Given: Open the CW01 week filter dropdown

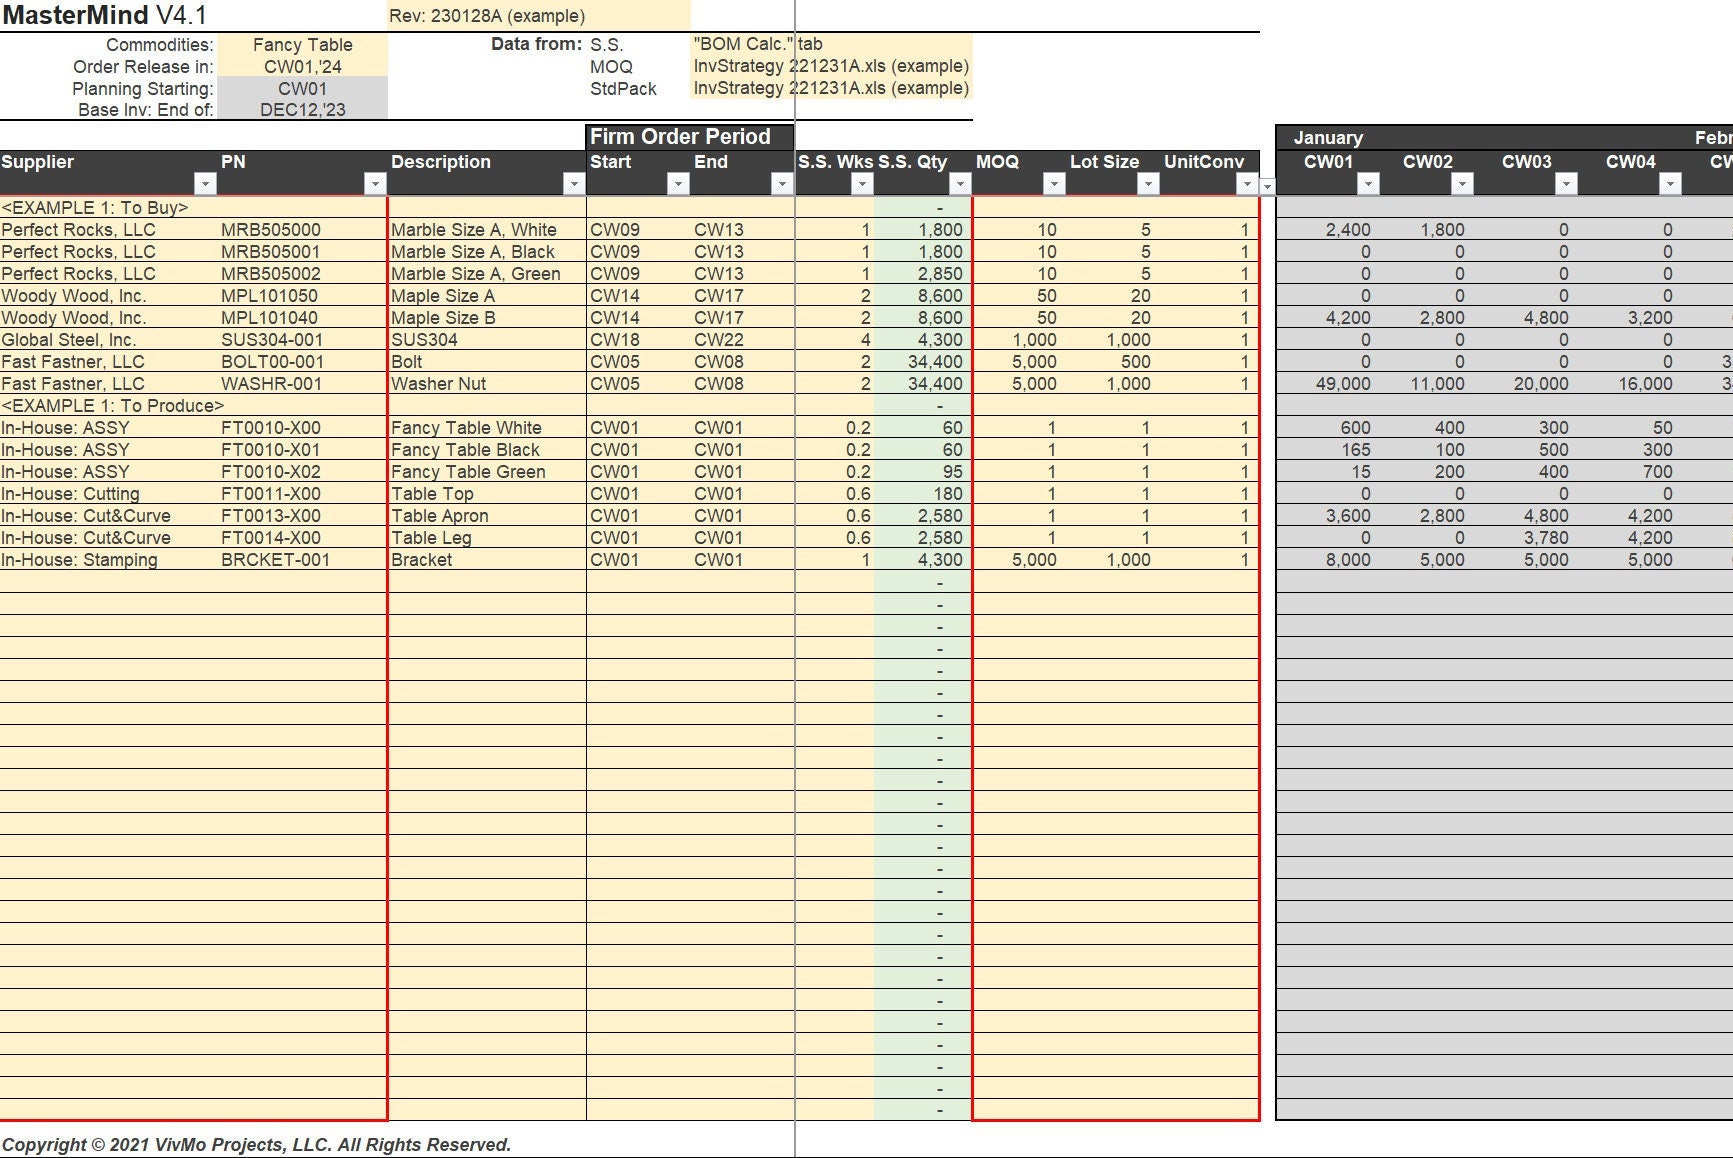Looking at the screenshot, I should click(1367, 183).
